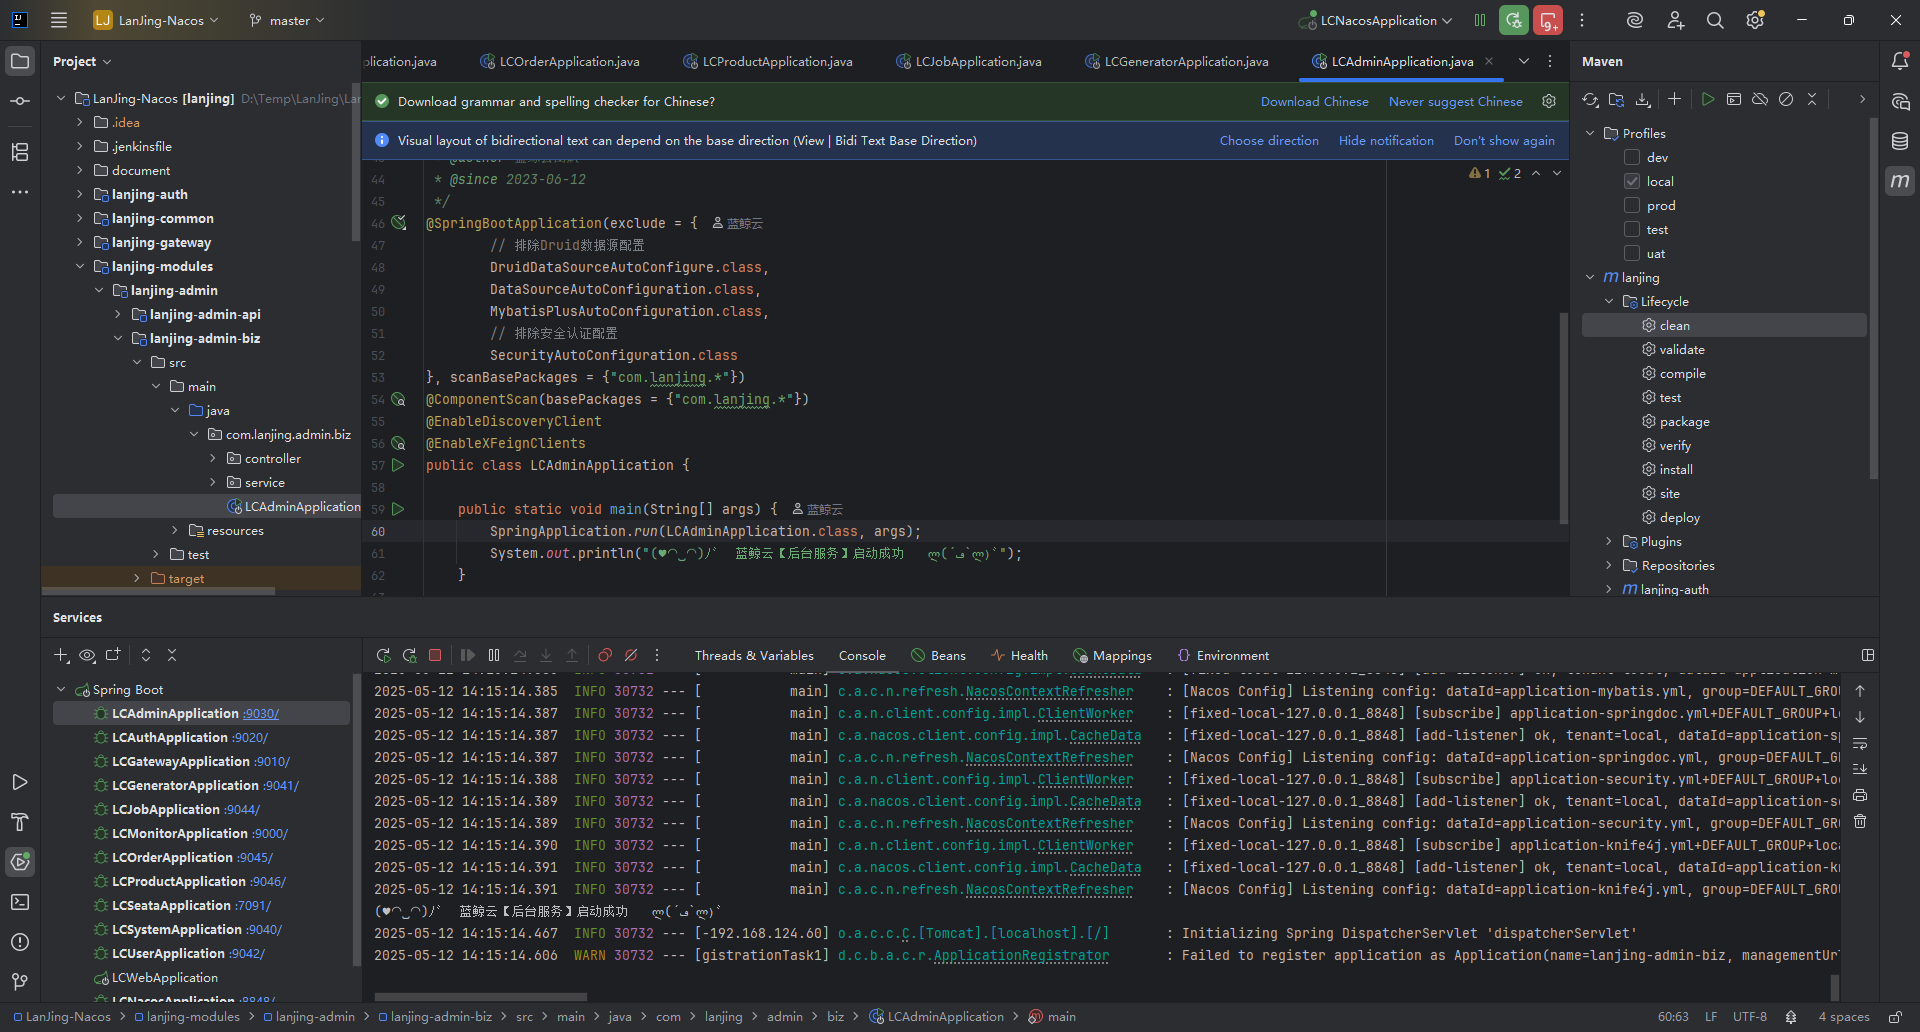
Task: Open the Mappings tab
Action: tap(1112, 655)
